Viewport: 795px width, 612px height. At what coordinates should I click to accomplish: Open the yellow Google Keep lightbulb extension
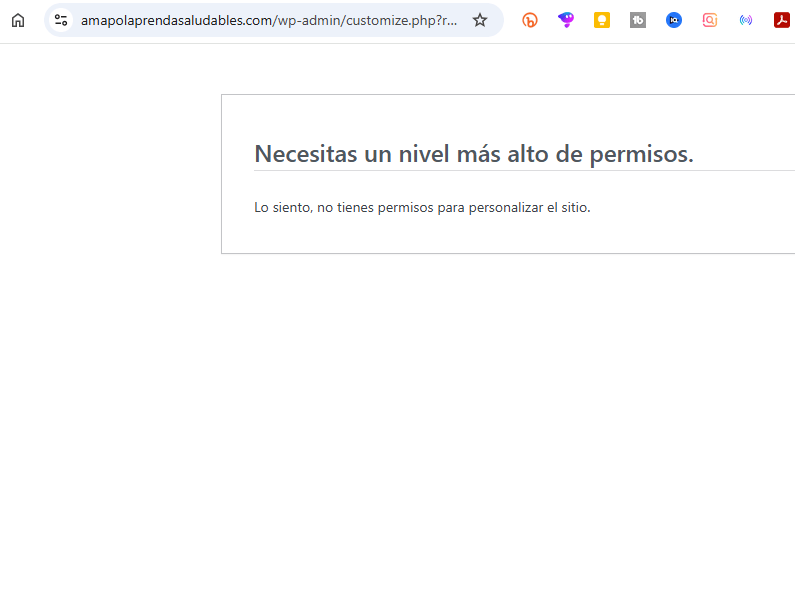[602, 20]
